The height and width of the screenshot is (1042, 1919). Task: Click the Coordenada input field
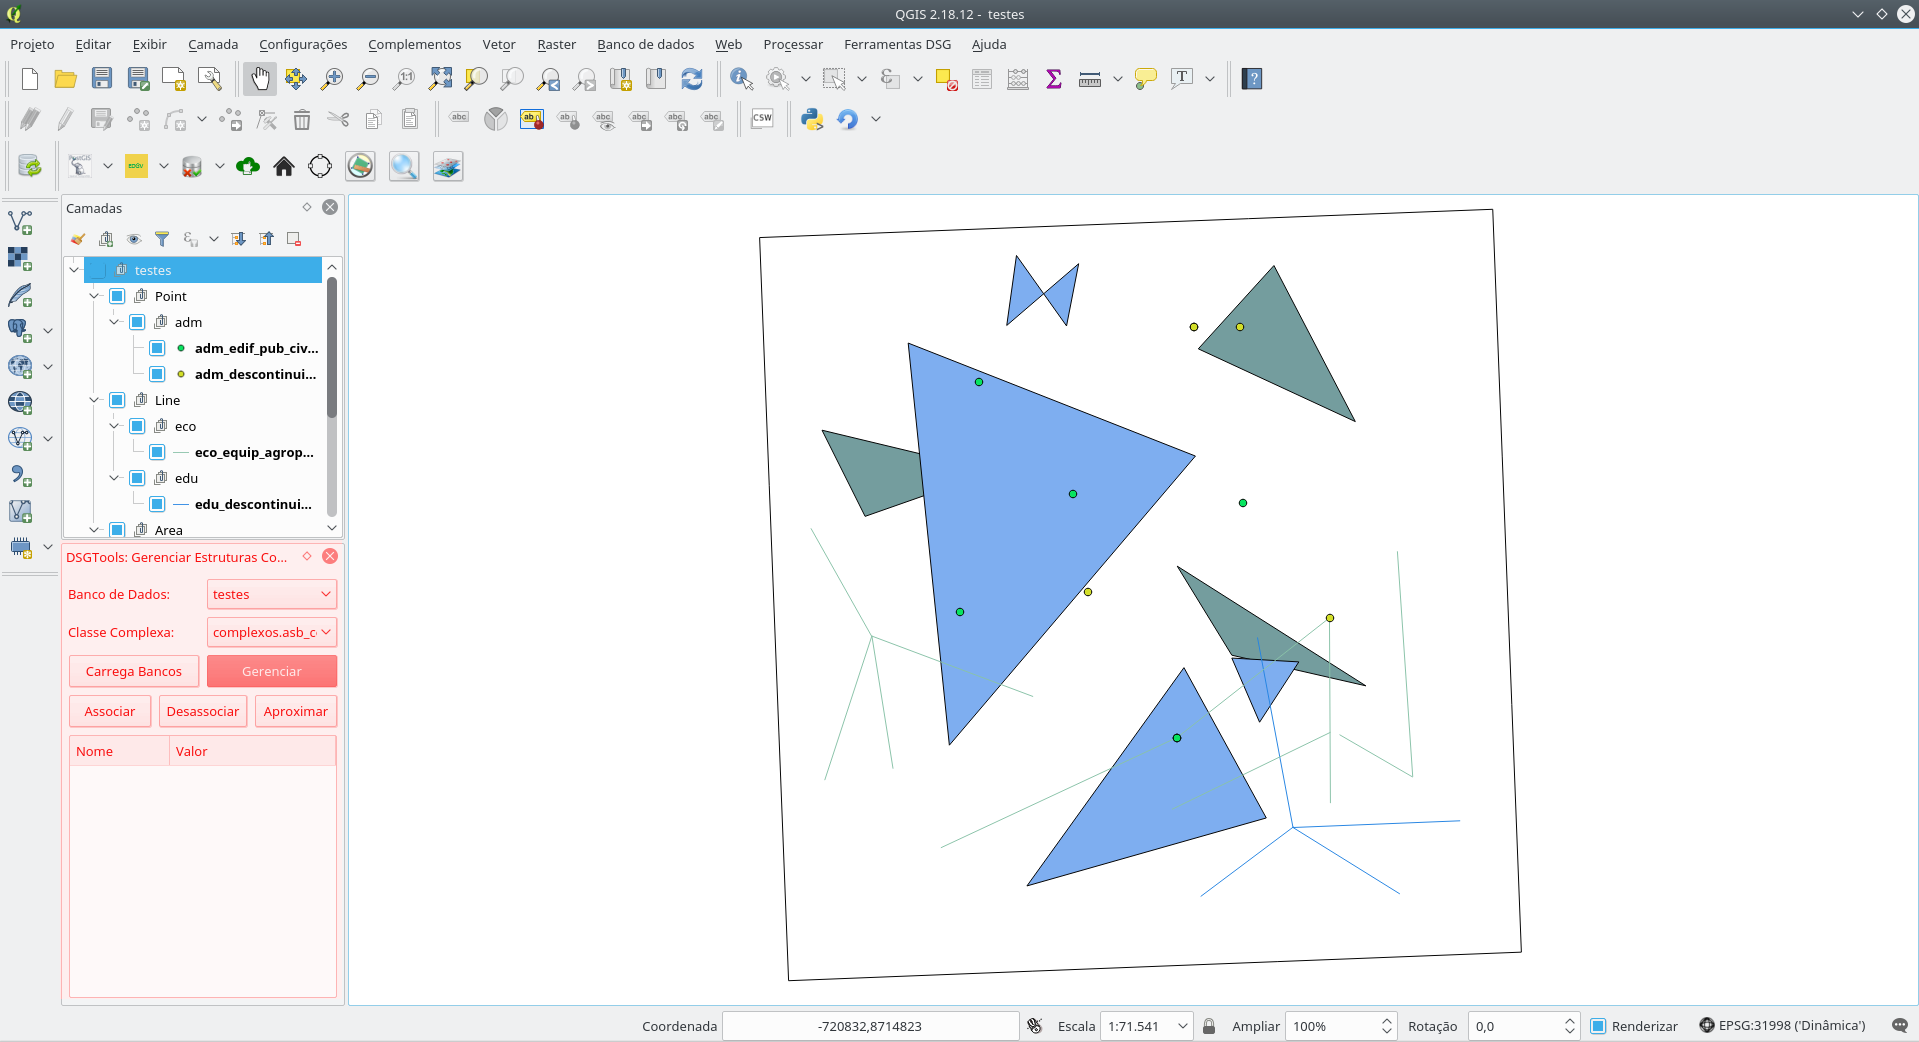pos(870,1026)
